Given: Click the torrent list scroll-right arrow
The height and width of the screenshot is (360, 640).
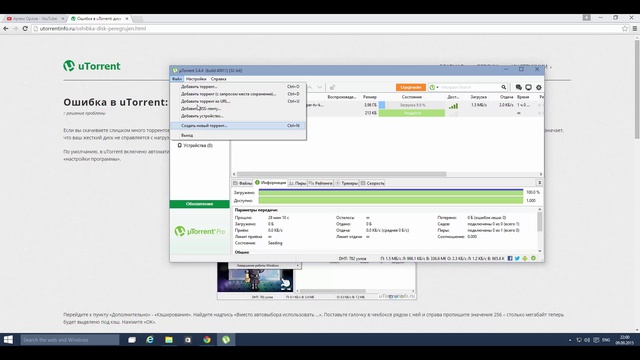Looking at the screenshot, I should (x=541, y=174).
